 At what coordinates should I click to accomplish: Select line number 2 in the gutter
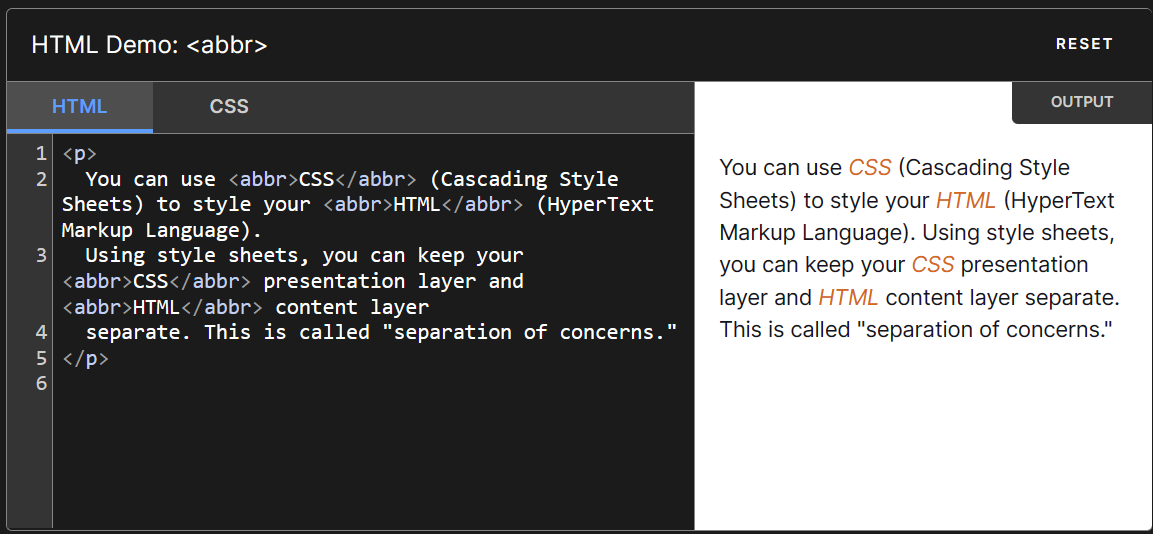41,180
